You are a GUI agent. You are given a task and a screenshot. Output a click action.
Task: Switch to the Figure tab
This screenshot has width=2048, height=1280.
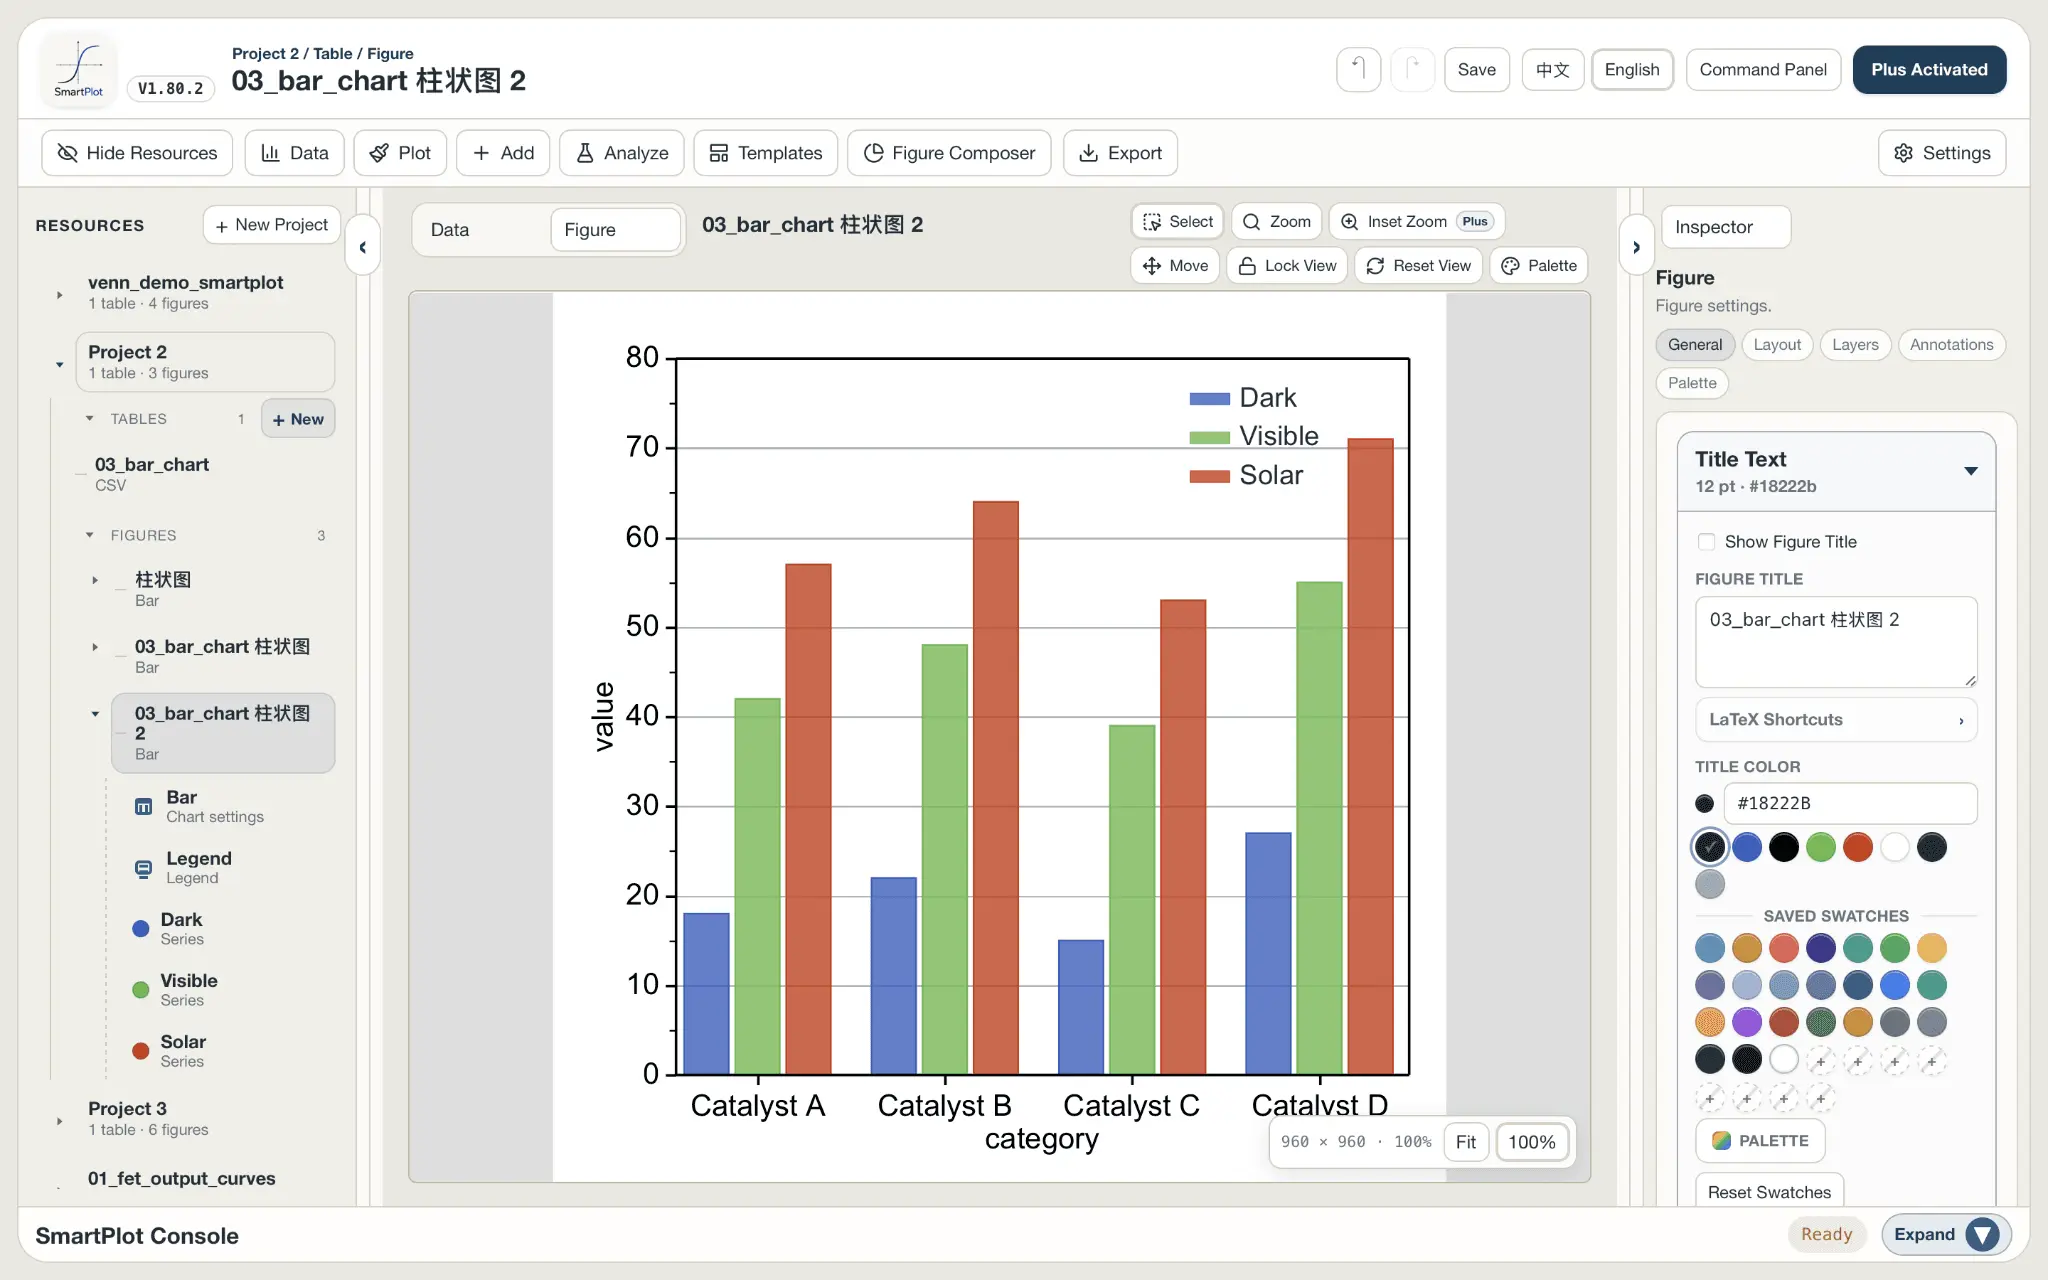click(x=614, y=230)
